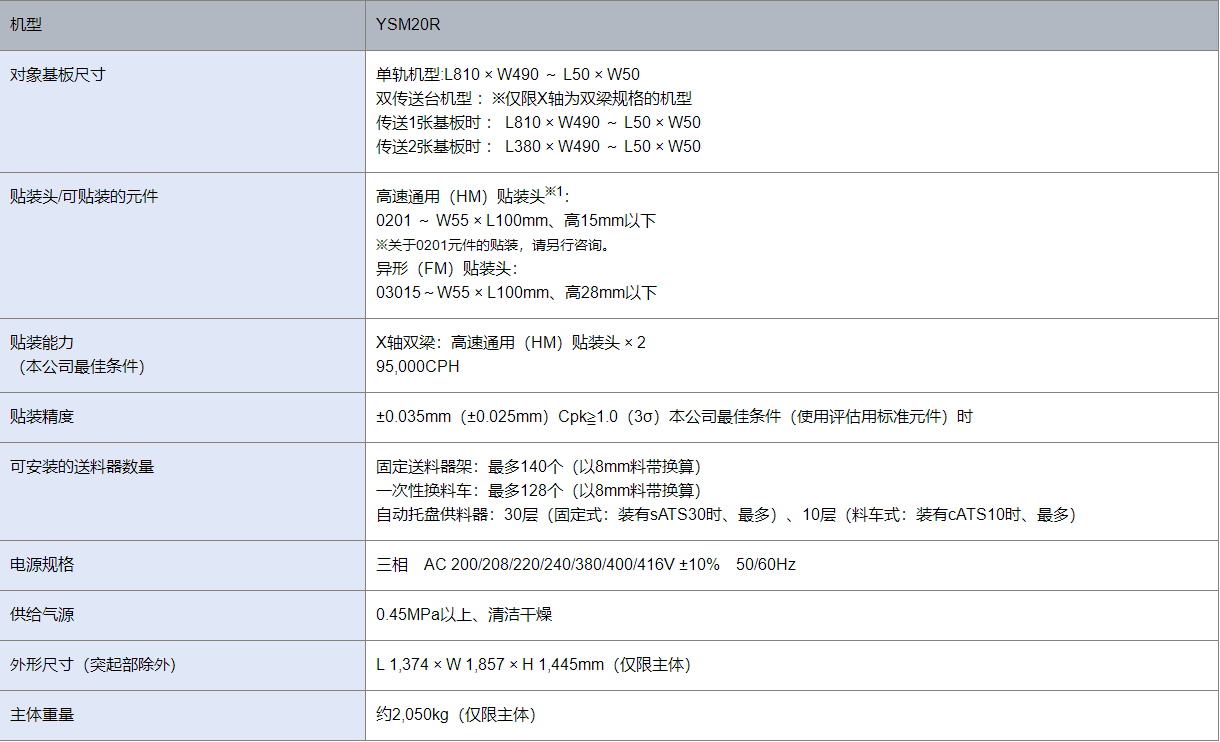Click the 三相 AC 200/208/220 voltage line
This screenshot has width=1220, height=742.
point(586,565)
